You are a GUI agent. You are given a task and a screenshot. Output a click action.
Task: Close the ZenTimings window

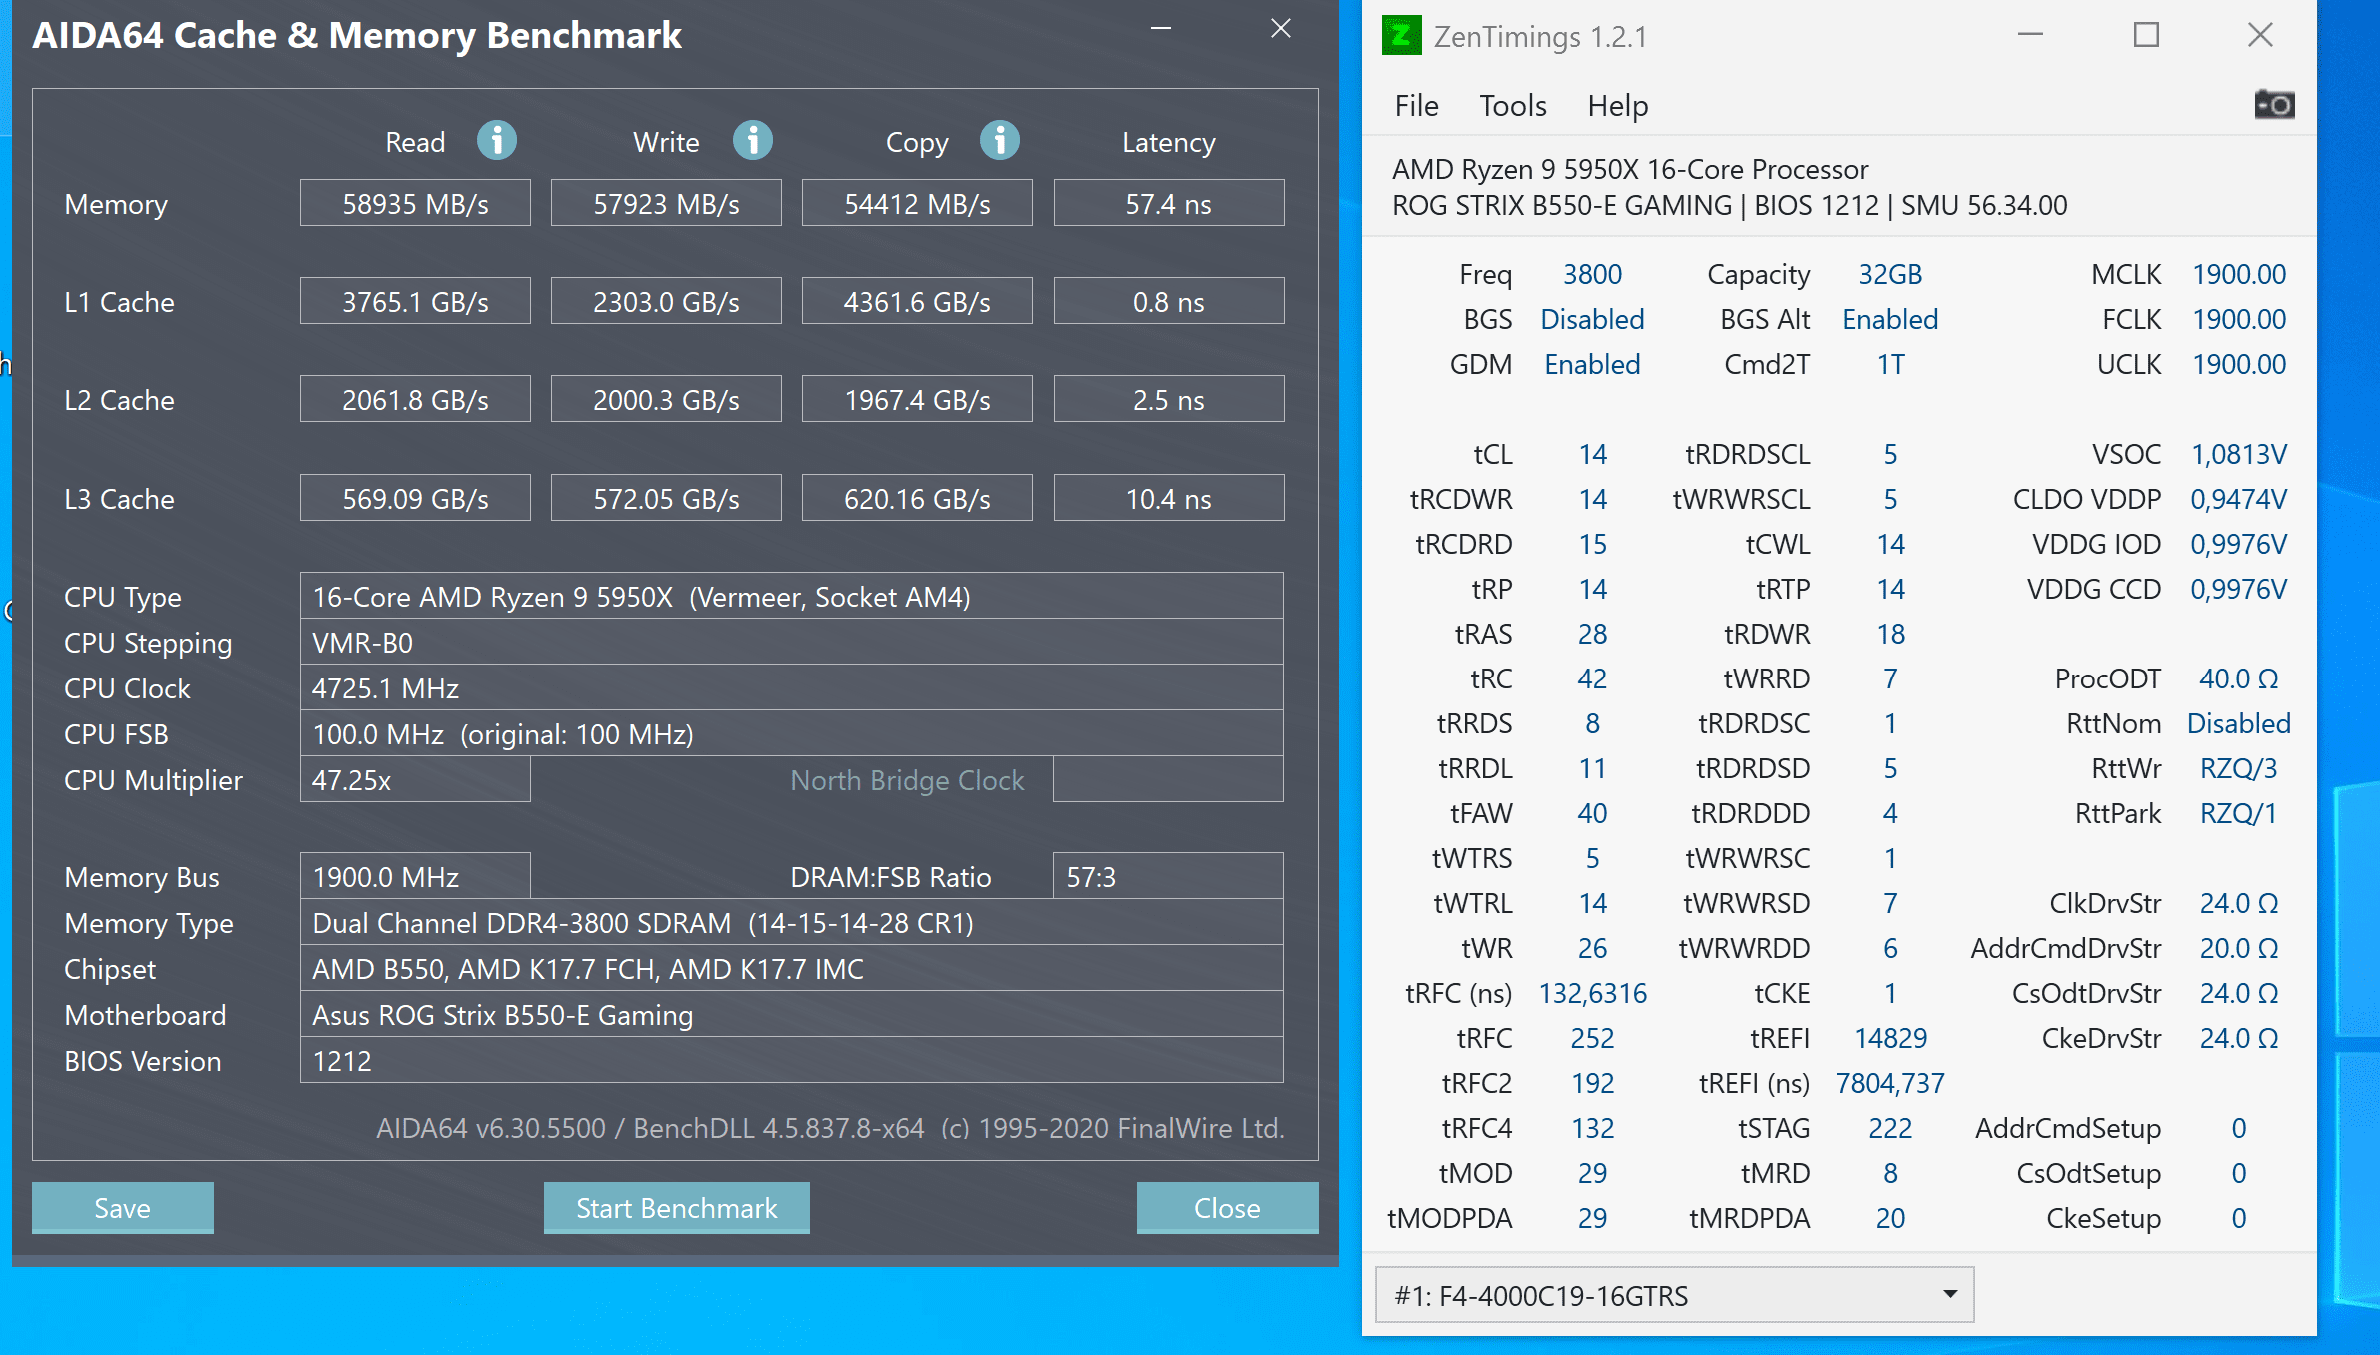tap(2260, 36)
